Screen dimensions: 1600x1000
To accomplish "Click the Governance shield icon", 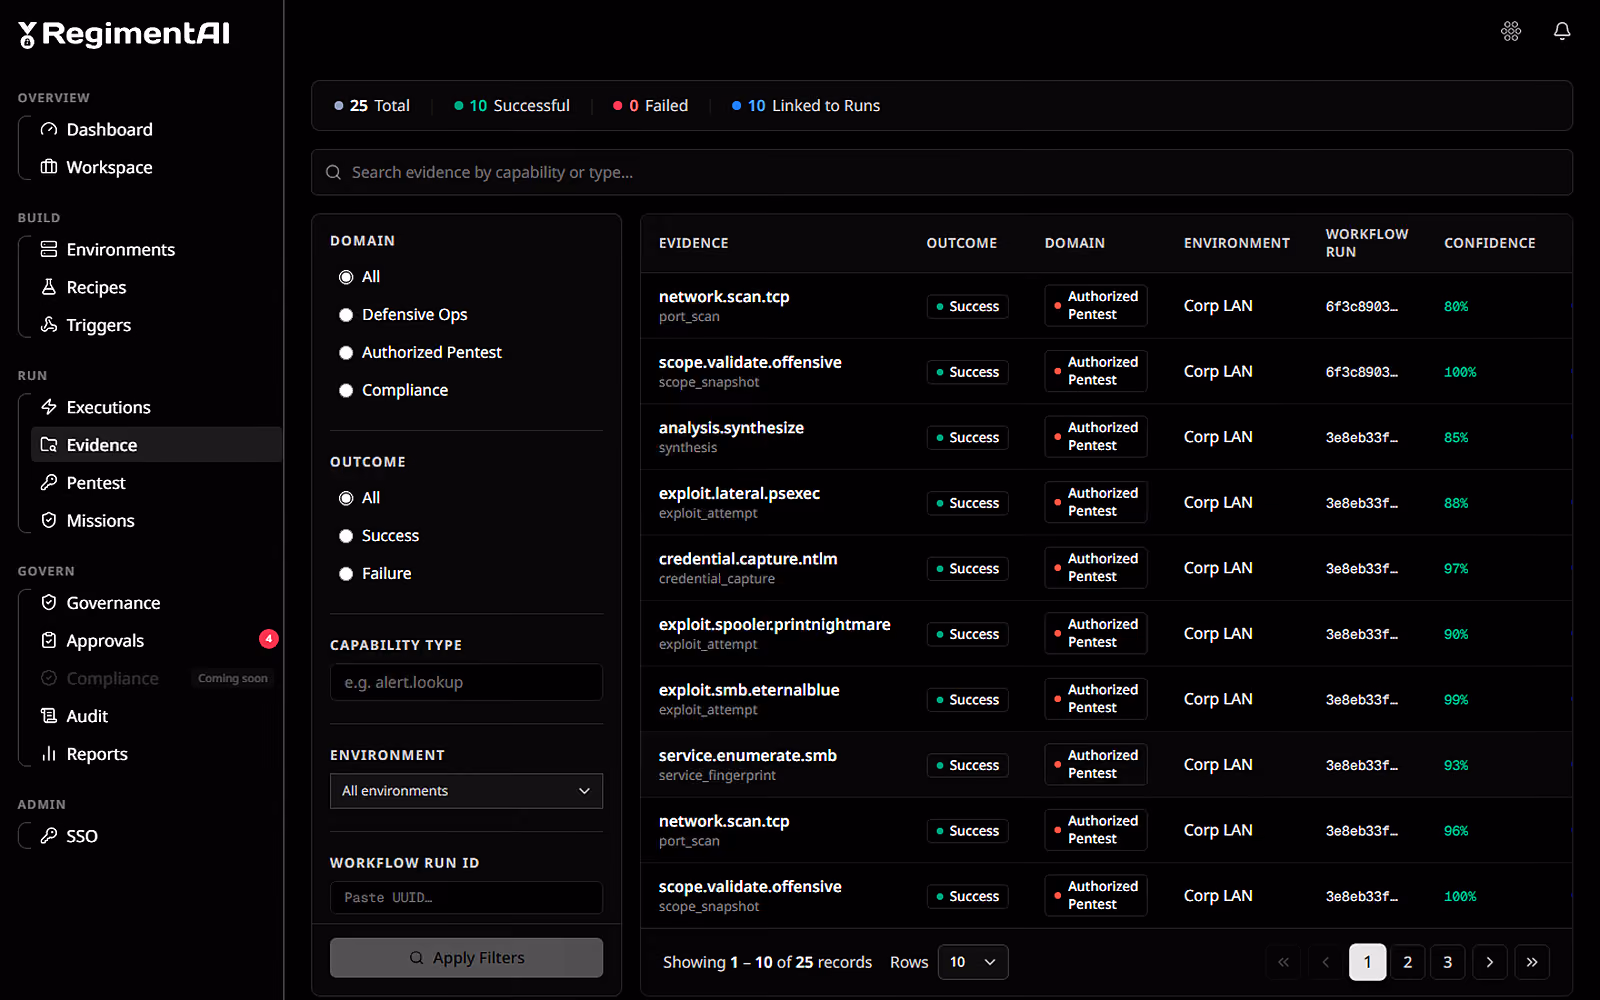I will pyautogui.click(x=48, y=603).
